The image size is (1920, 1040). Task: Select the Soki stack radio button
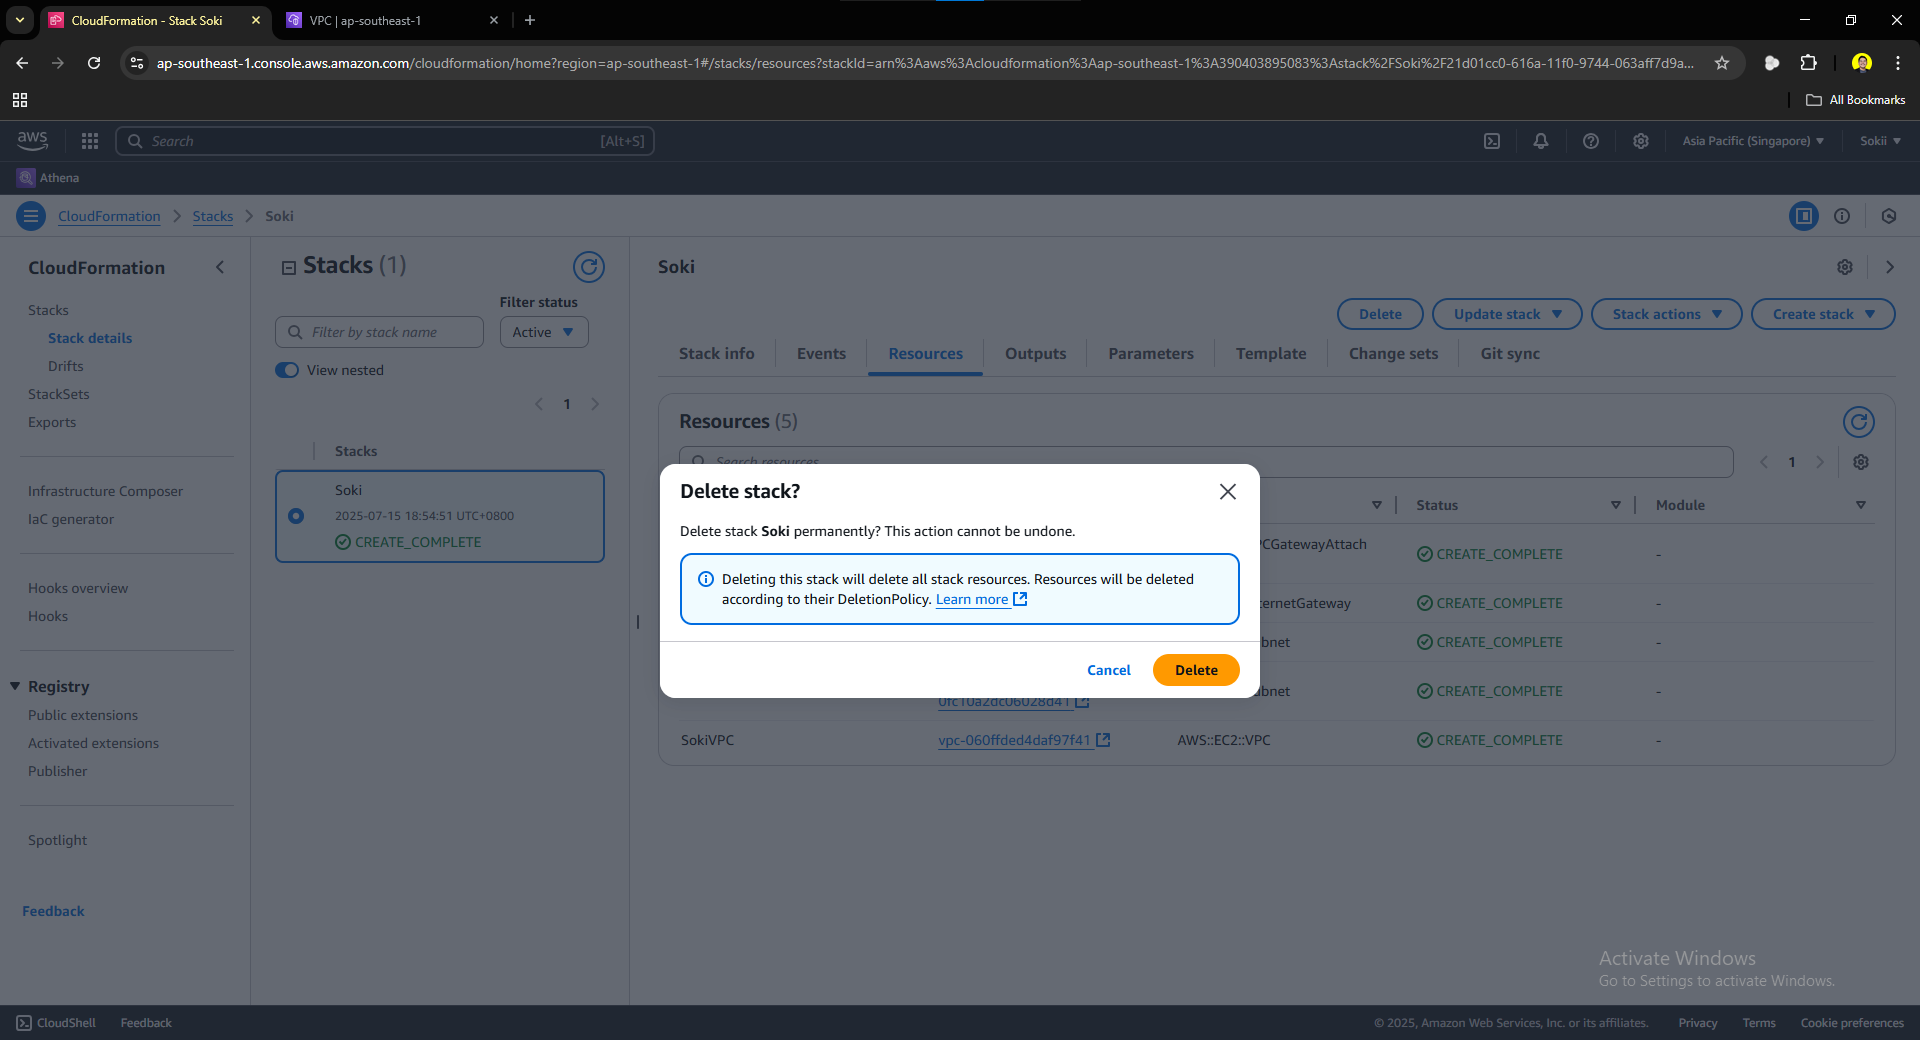(x=296, y=516)
